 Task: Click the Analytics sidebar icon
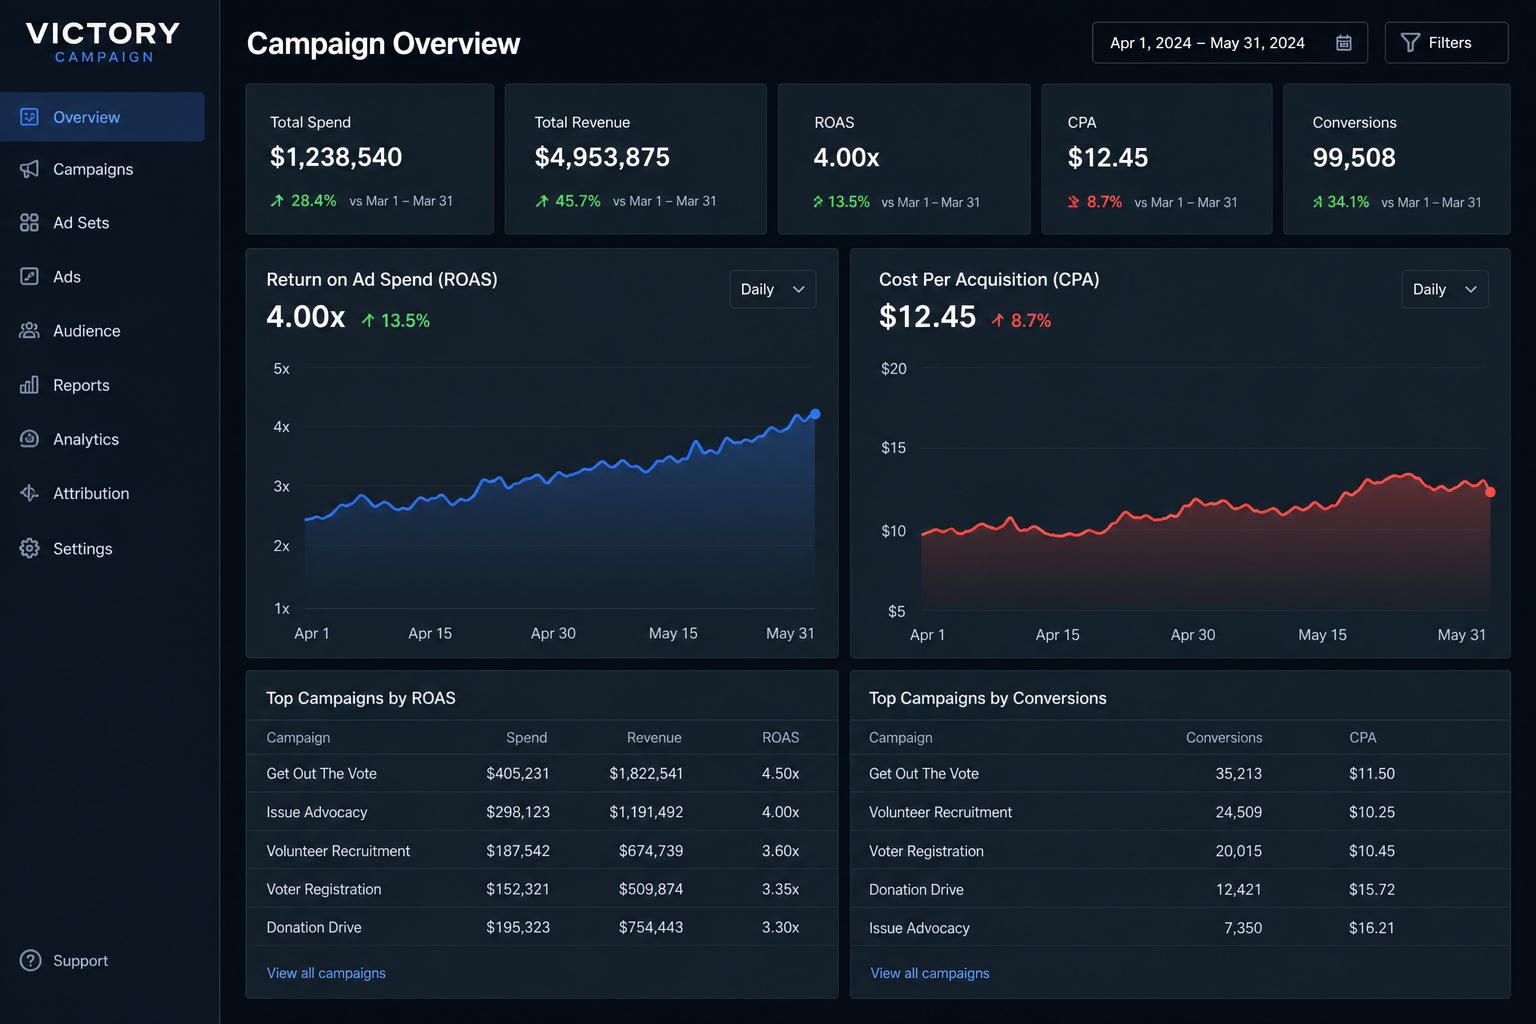pyautogui.click(x=29, y=439)
